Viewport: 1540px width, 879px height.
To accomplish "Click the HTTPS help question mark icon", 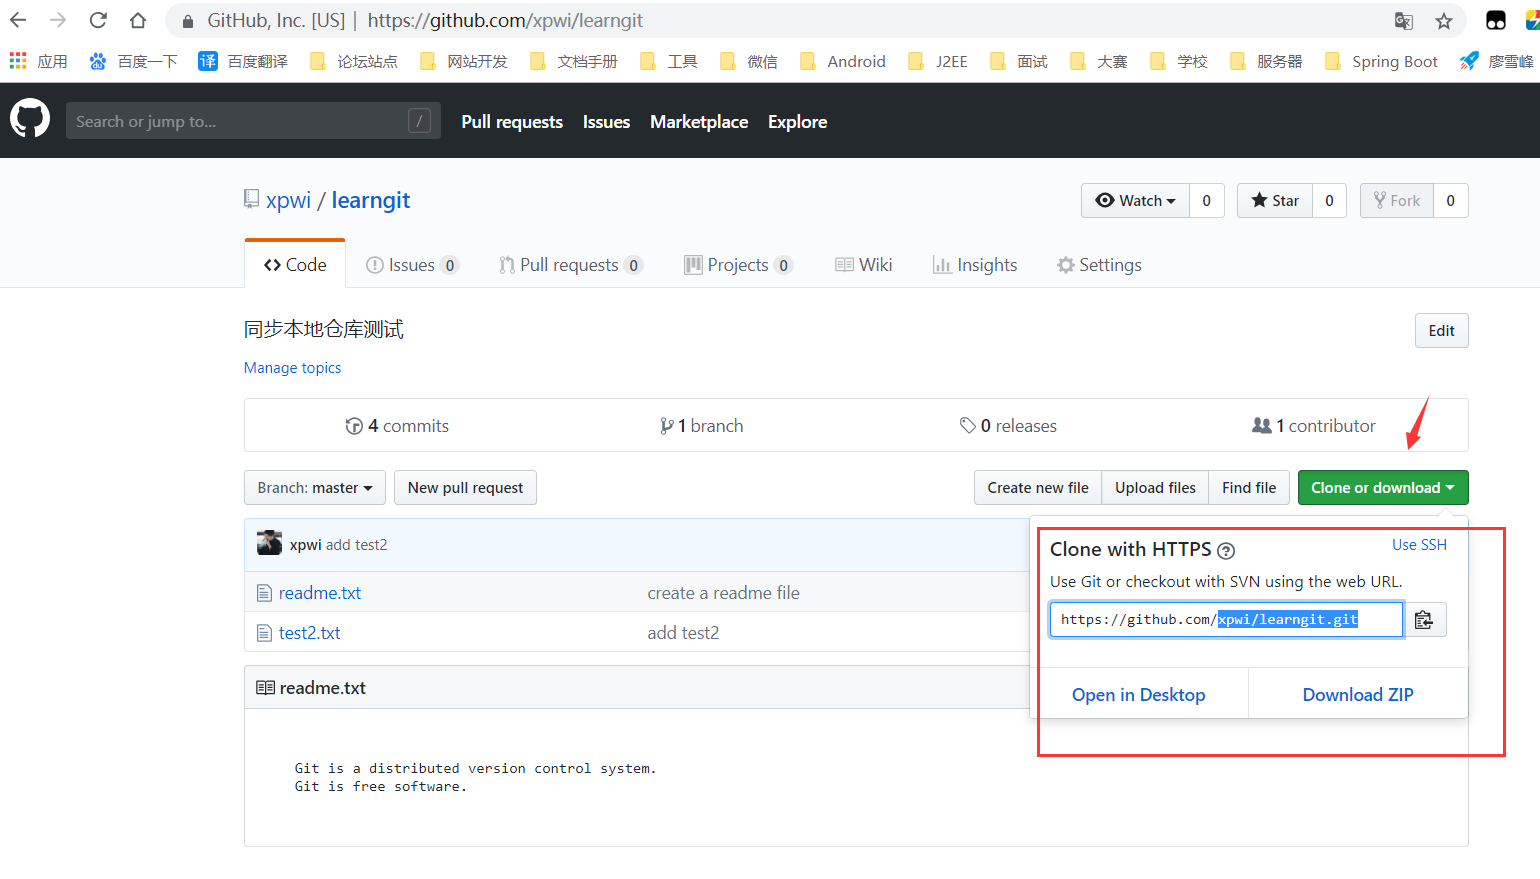I will (x=1226, y=550).
